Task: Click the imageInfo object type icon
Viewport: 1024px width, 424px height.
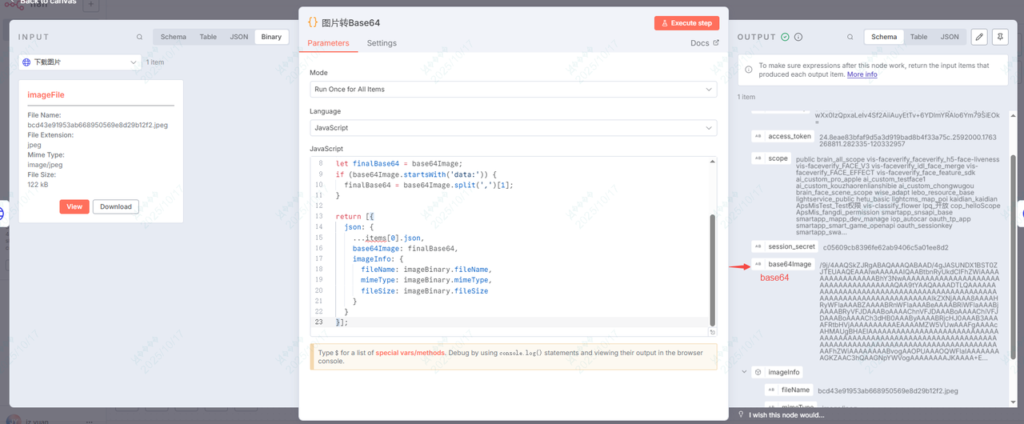Action: click(x=757, y=372)
